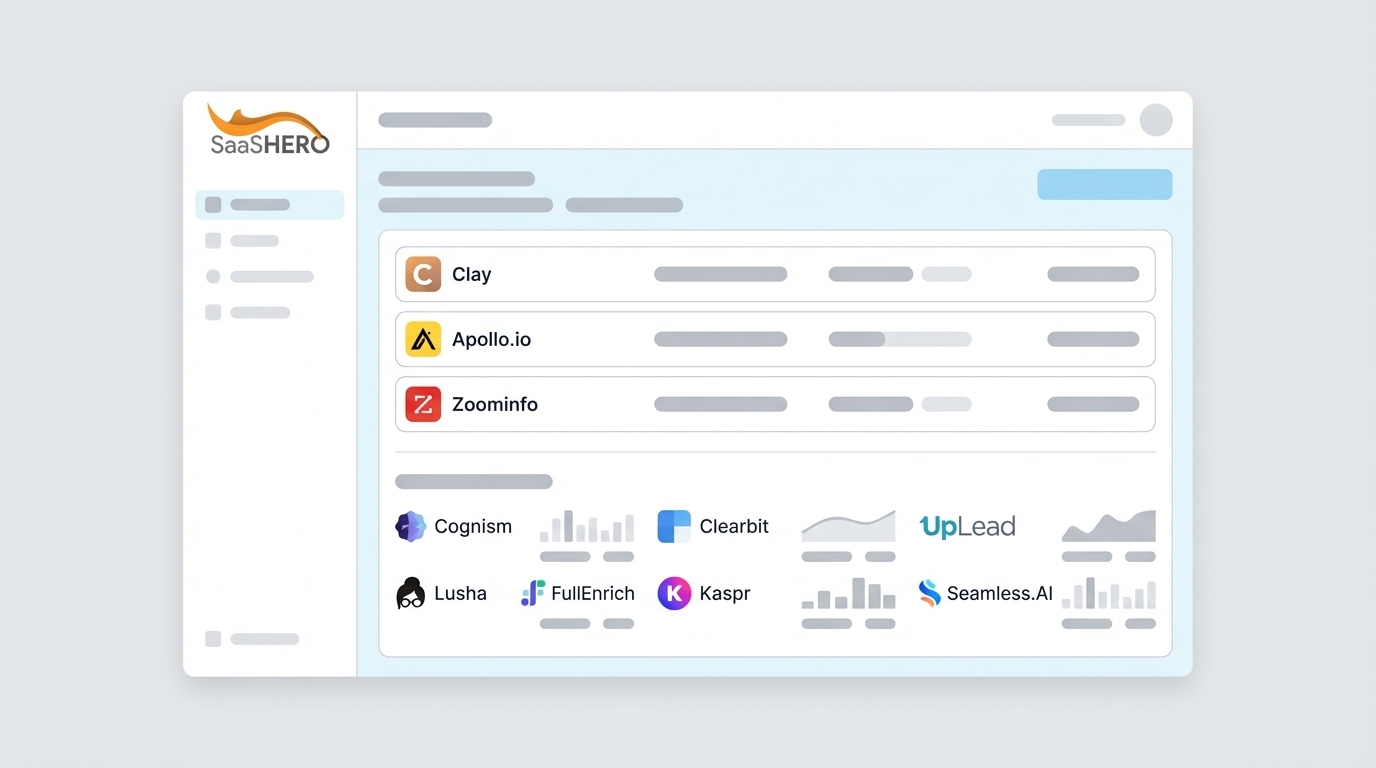Viewport: 1376px width, 768px height.
Task: Click the Kaspr purple circle icon
Action: (x=673, y=593)
